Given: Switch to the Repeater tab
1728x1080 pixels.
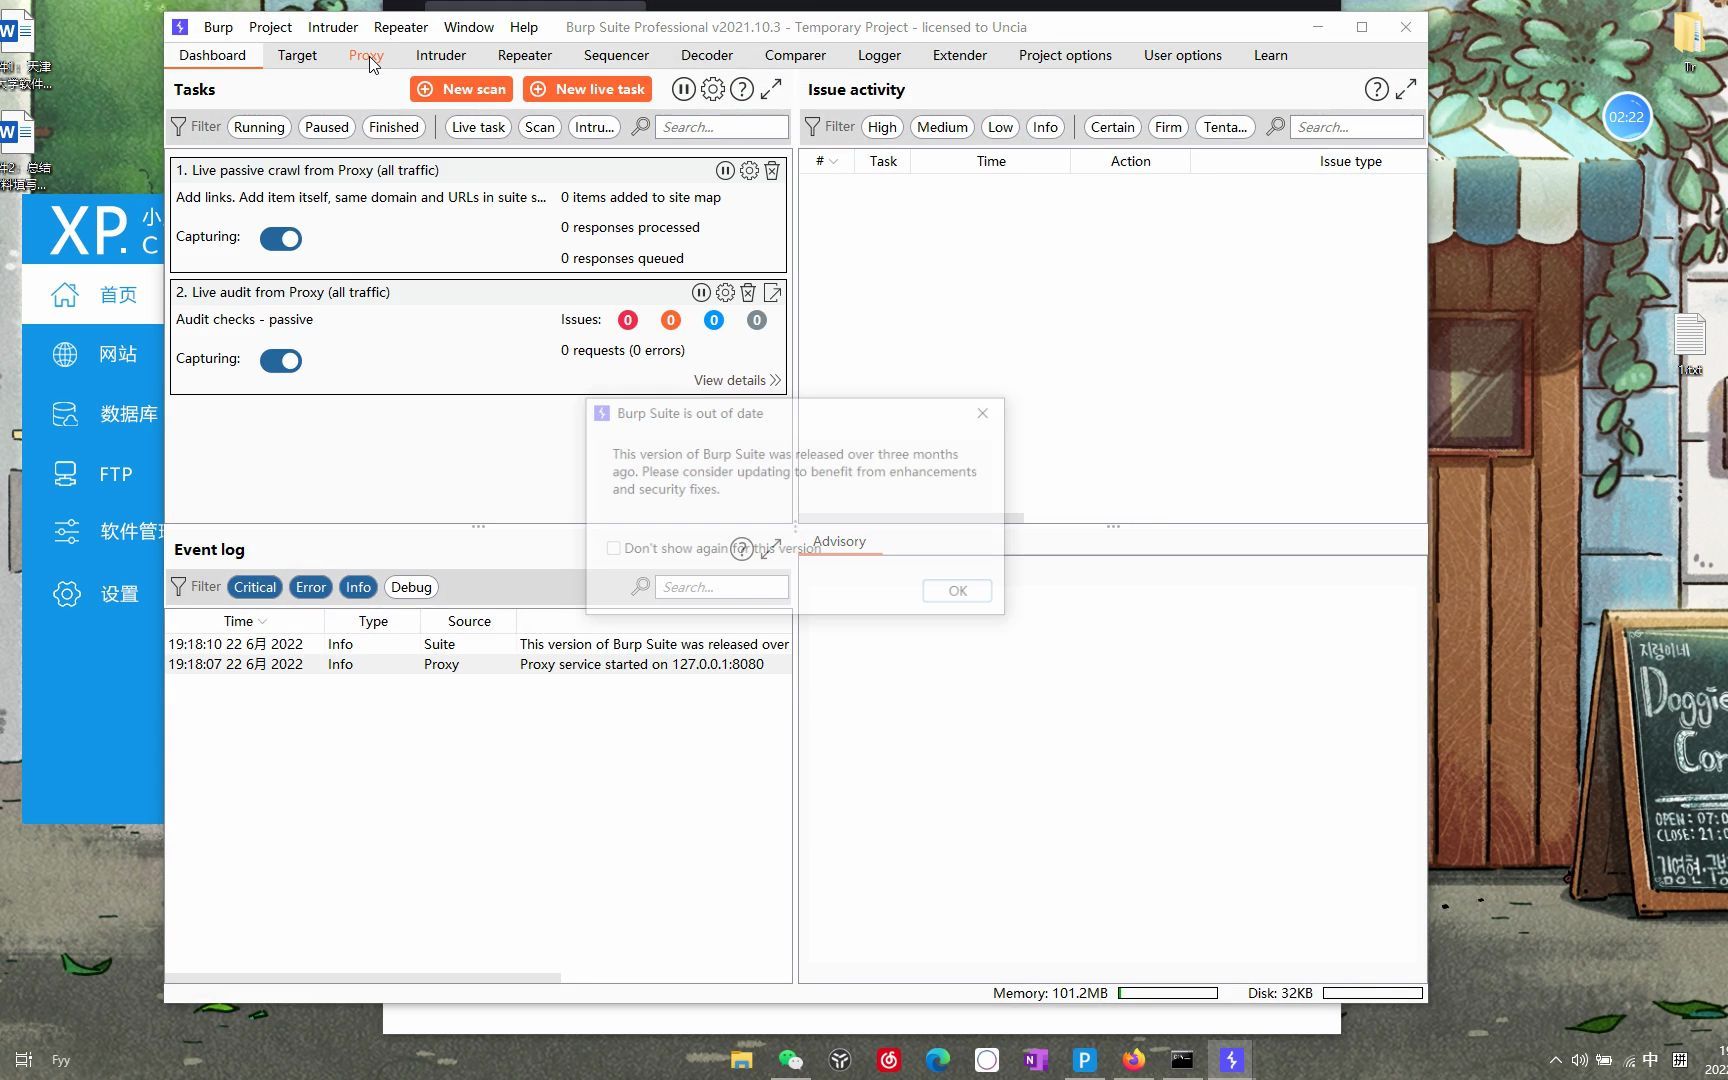Looking at the screenshot, I should [524, 55].
